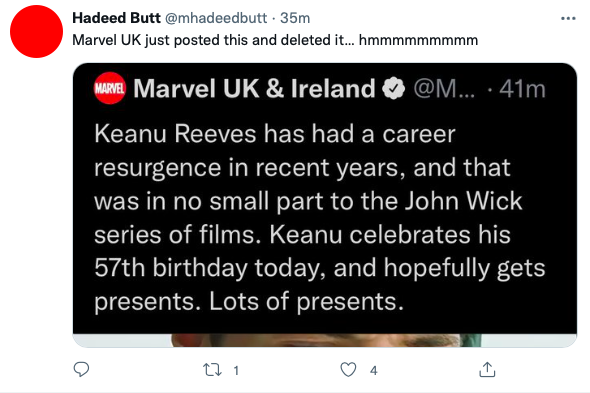Open the share menu icon

487,370
